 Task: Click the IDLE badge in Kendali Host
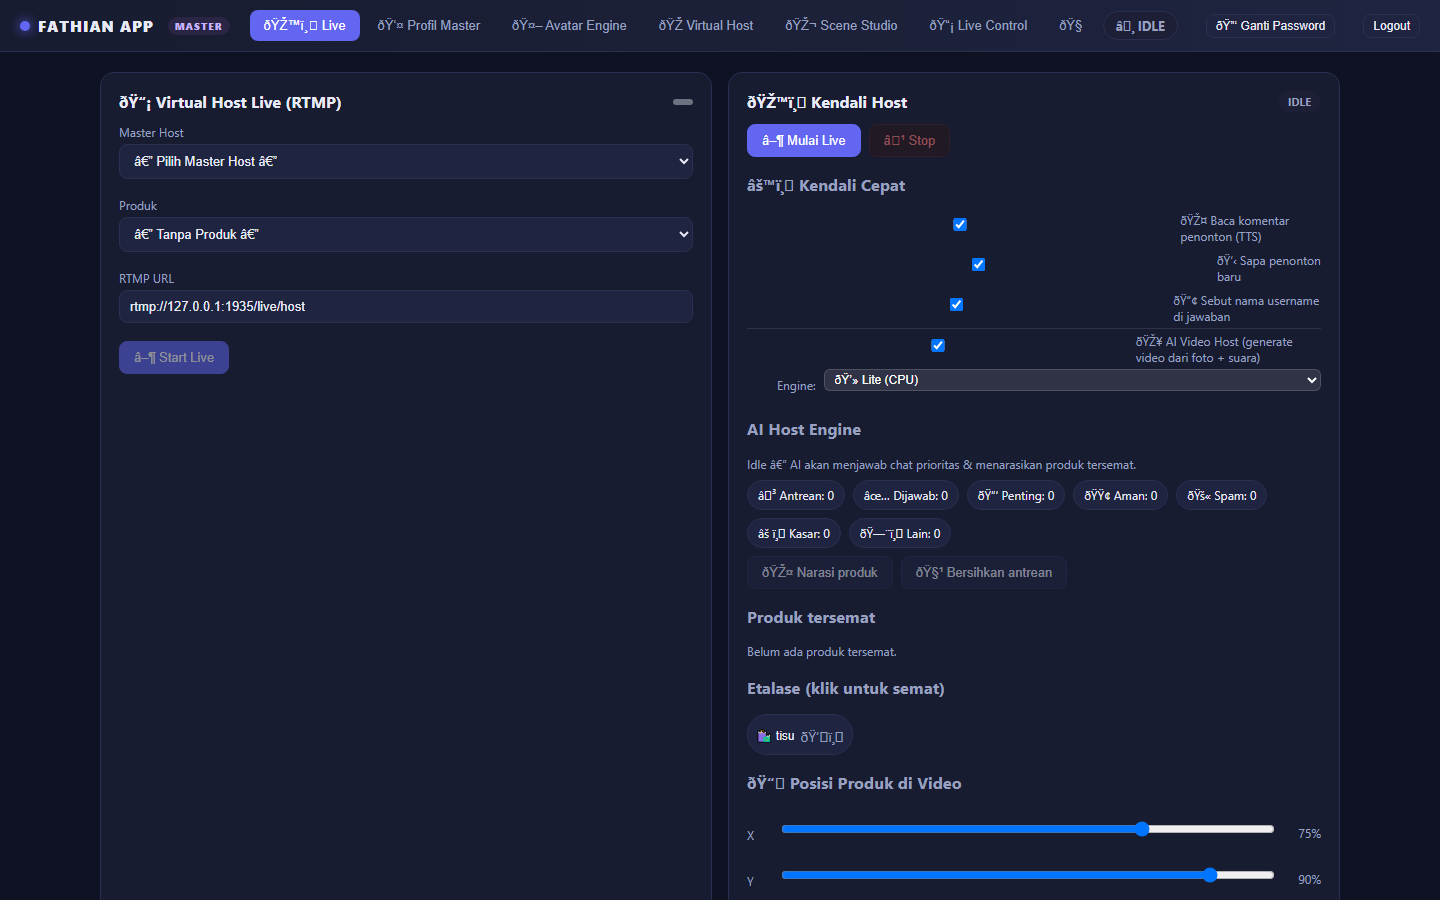[1299, 102]
